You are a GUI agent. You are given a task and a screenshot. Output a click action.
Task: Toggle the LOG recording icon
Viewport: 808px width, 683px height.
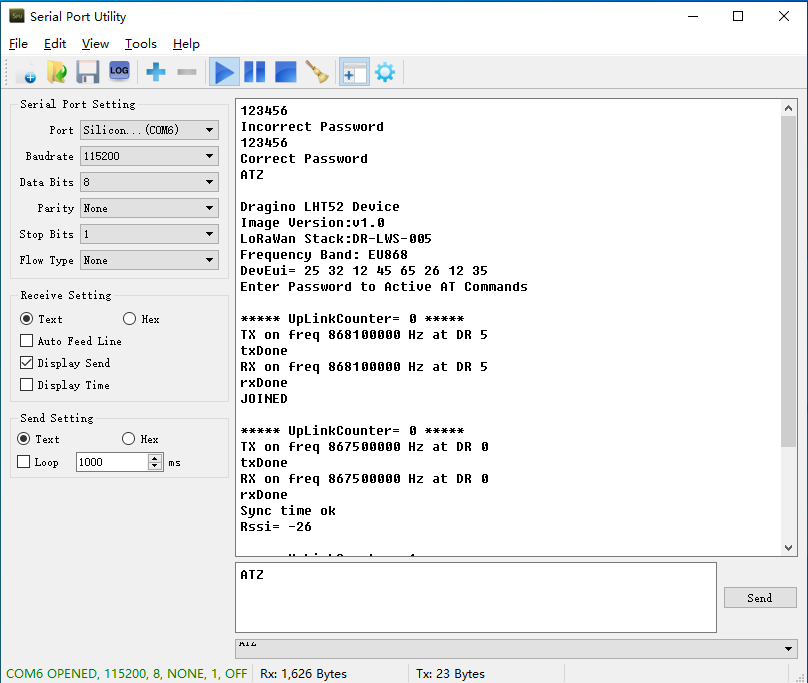(119, 71)
